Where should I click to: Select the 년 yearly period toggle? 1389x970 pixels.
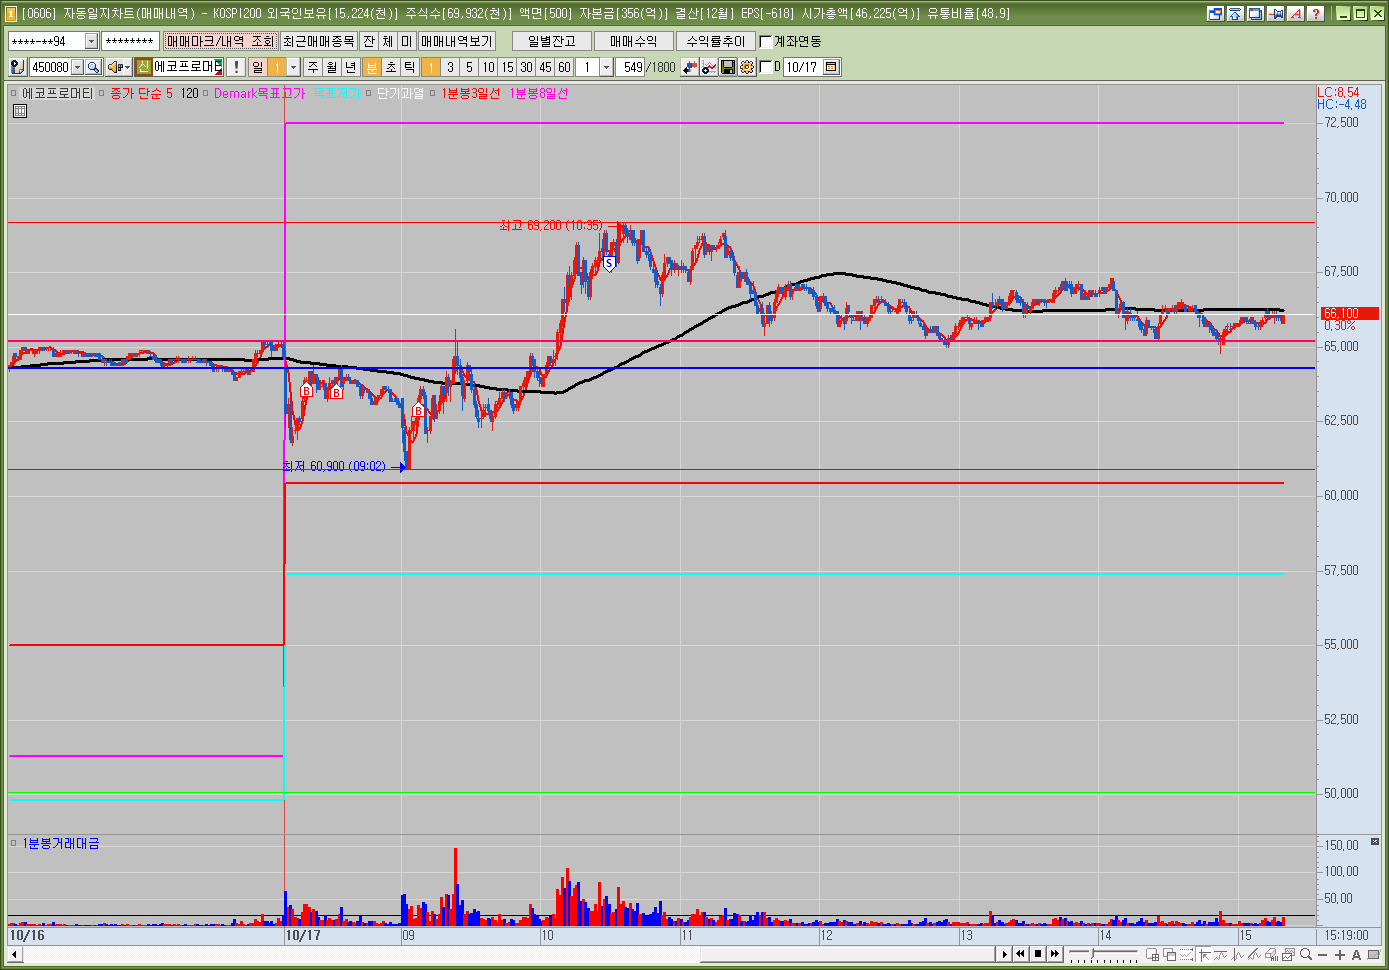[350, 67]
